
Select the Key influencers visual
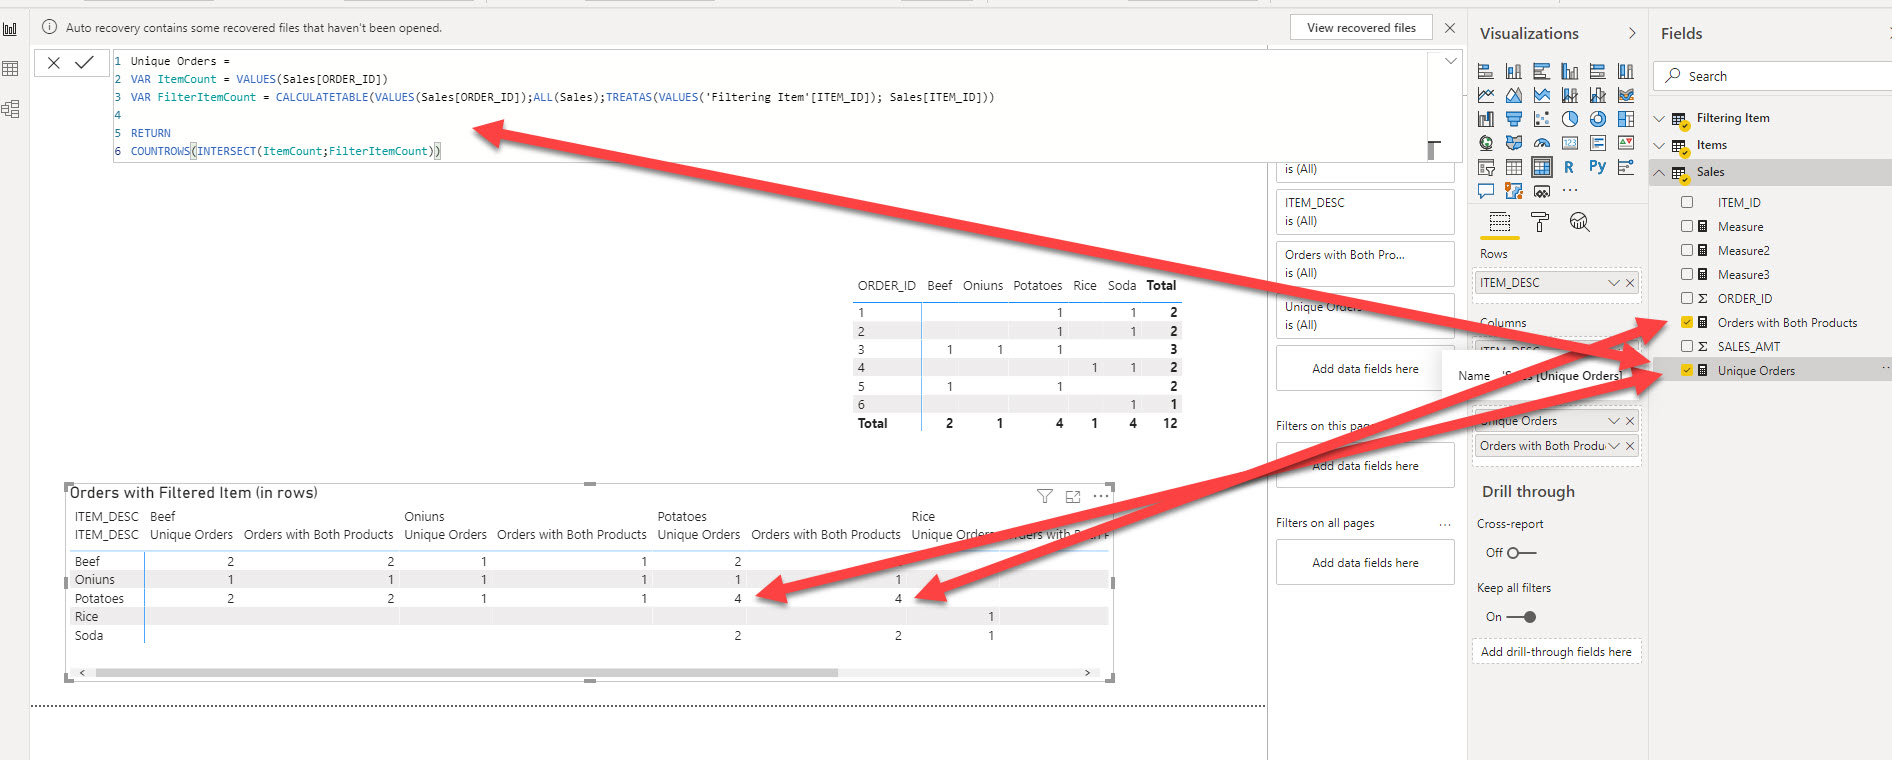(x=1626, y=167)
